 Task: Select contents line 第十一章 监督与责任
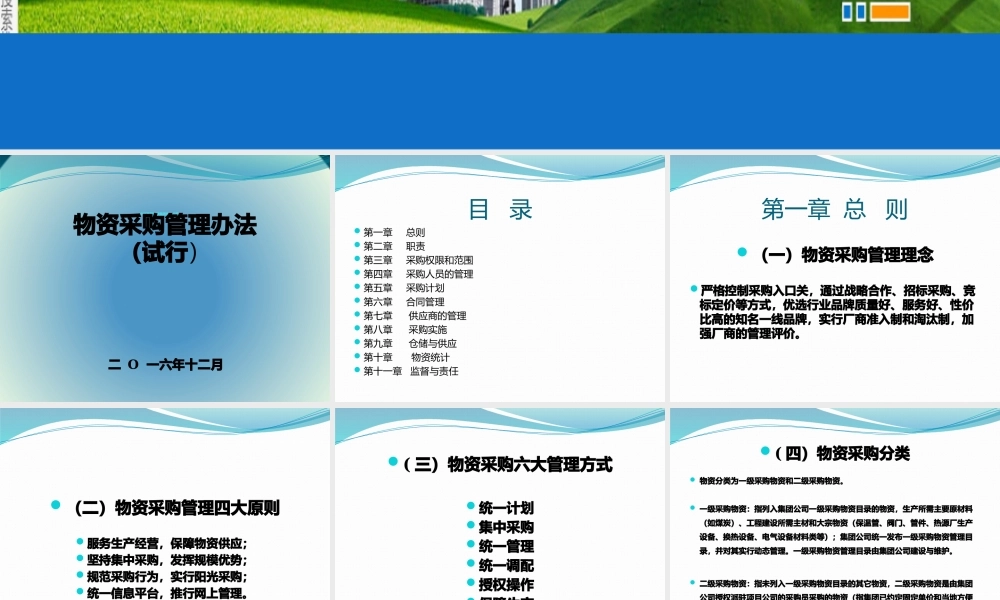[411, 371]
